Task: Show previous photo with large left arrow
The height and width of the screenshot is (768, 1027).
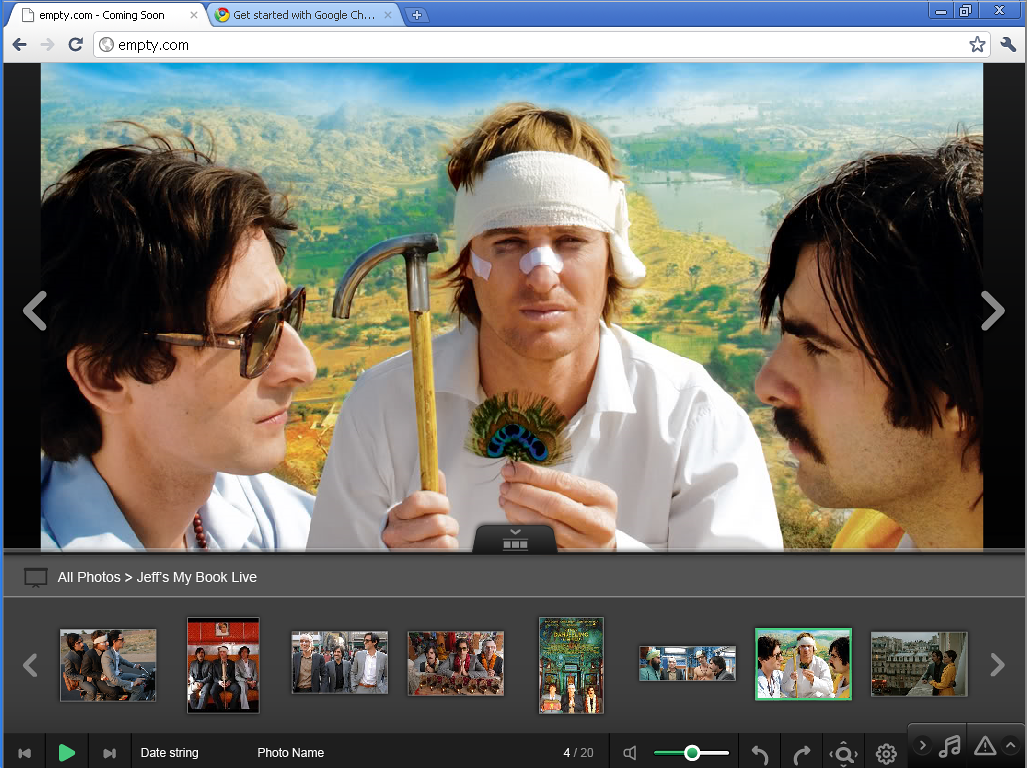Action: pyautogui.click(x=35, y=310)
